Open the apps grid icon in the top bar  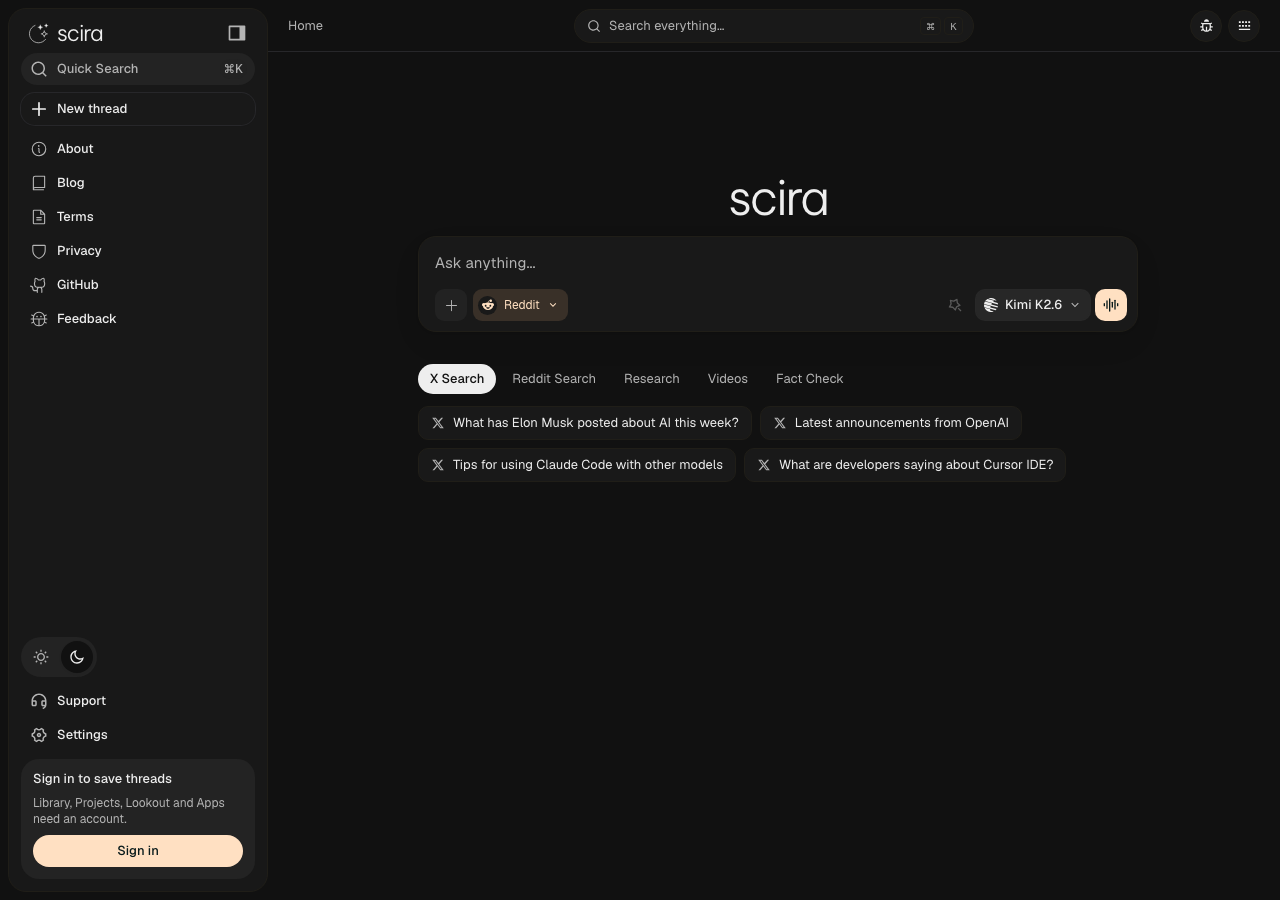1244,26
